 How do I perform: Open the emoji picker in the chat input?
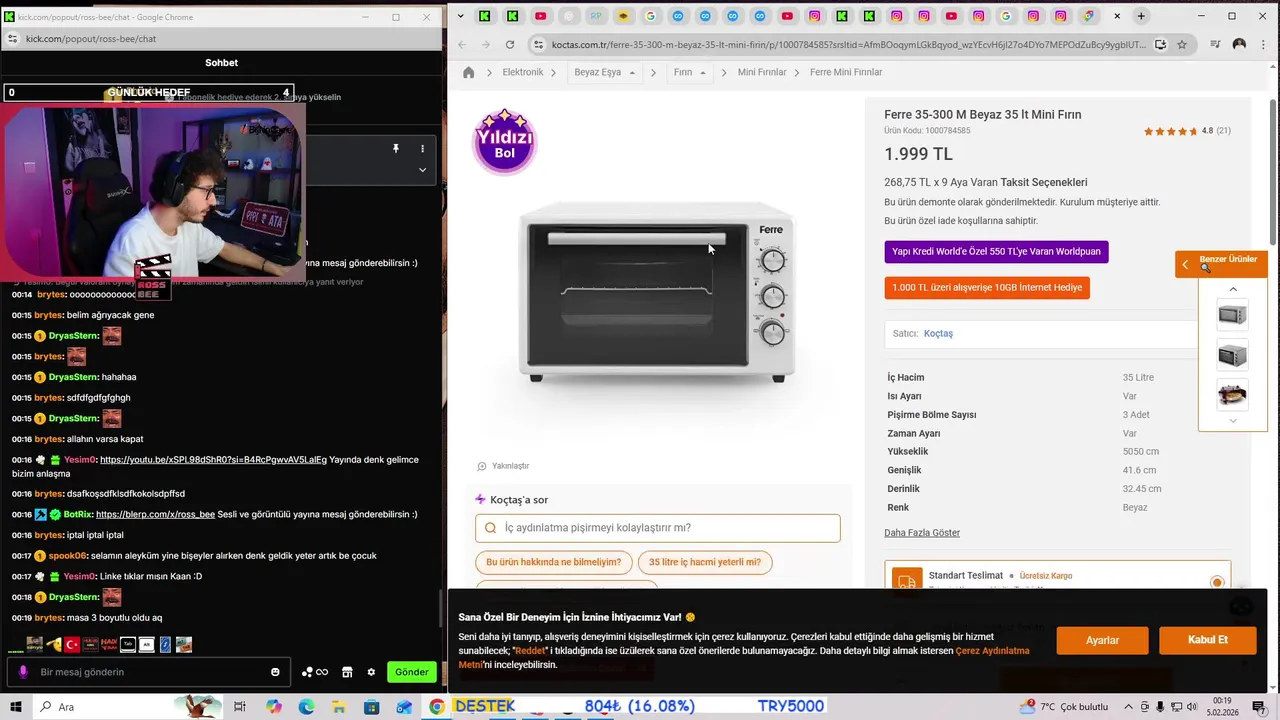tap(275, 672)
